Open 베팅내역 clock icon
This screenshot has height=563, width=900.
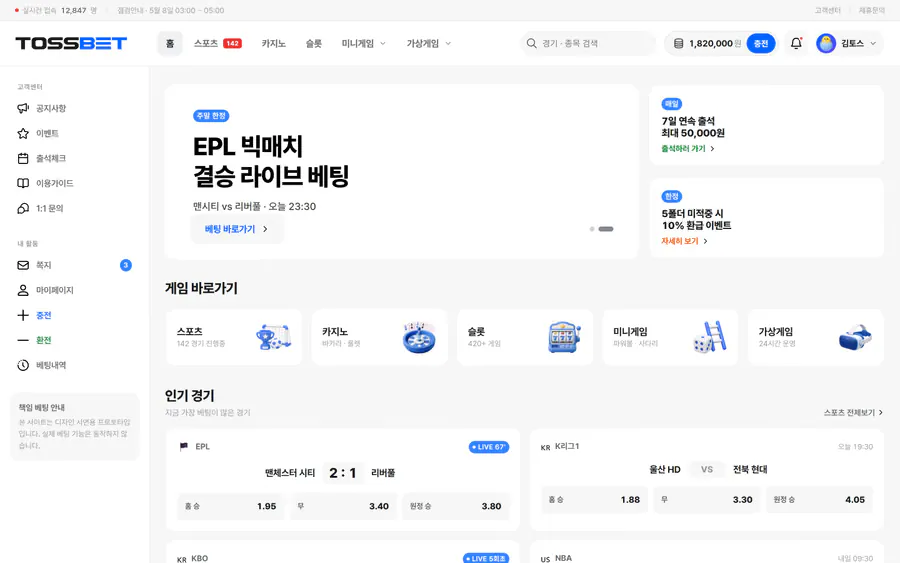click(x=23, y=365)
